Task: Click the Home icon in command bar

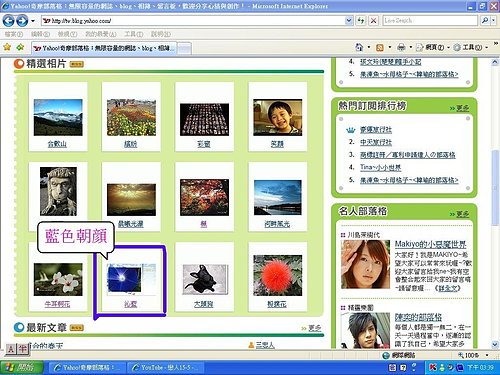Action: (x=359, y=47)
